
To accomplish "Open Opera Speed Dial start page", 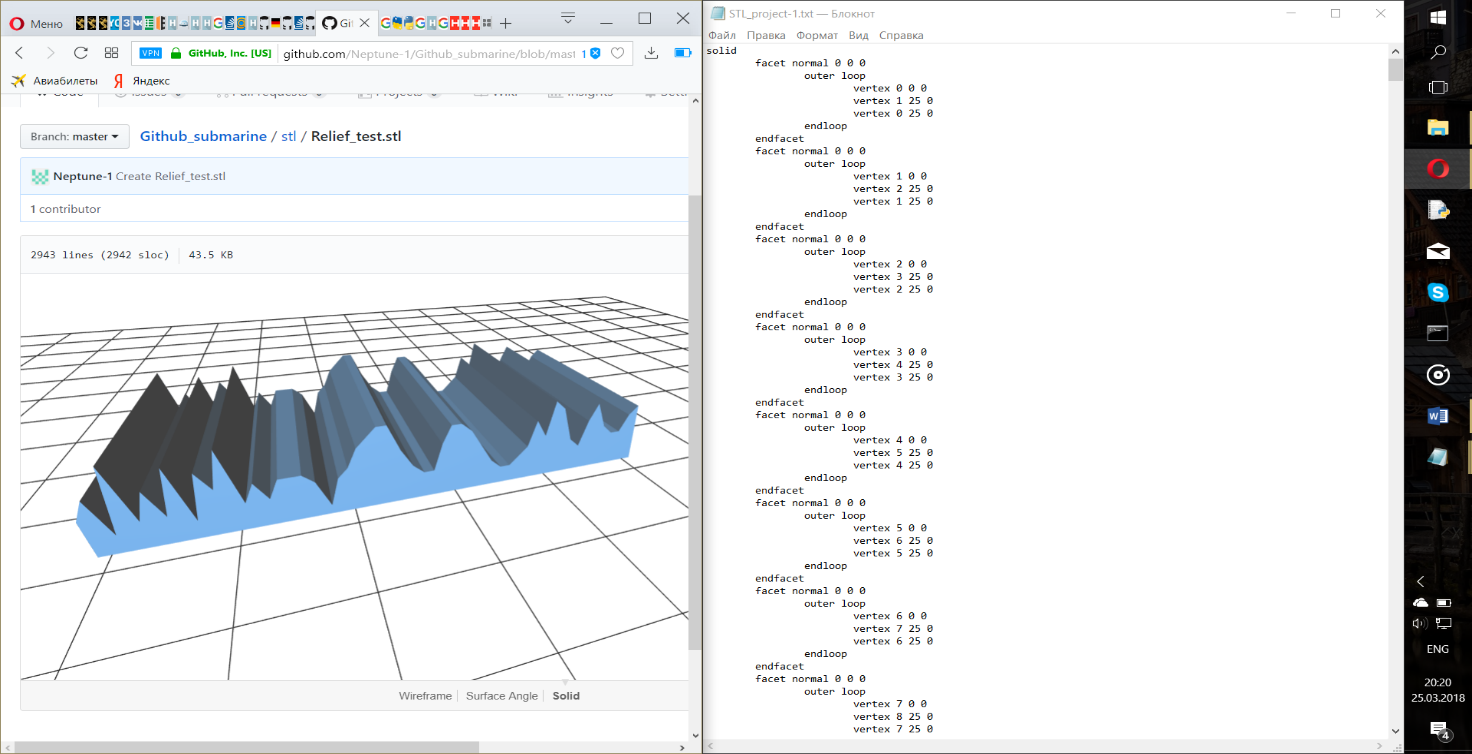I will click(x=111, y=53).
